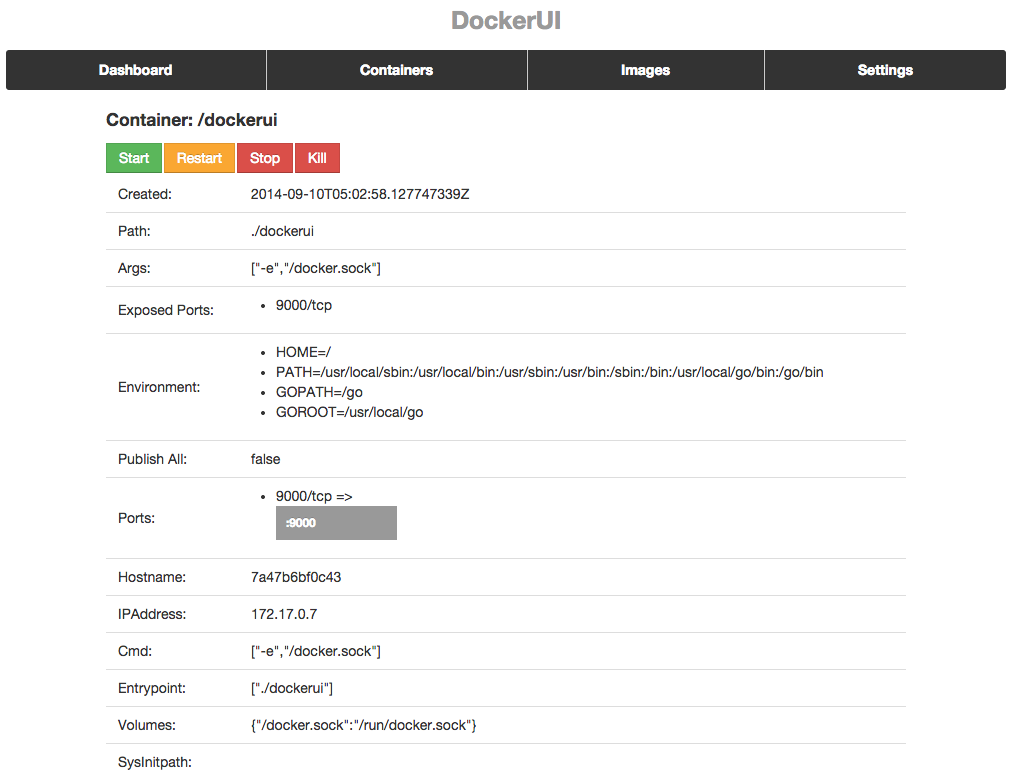Click the Entrypoint: row label
The image size is (1014, 776).
pyautogui.click(x=152, y=688)
